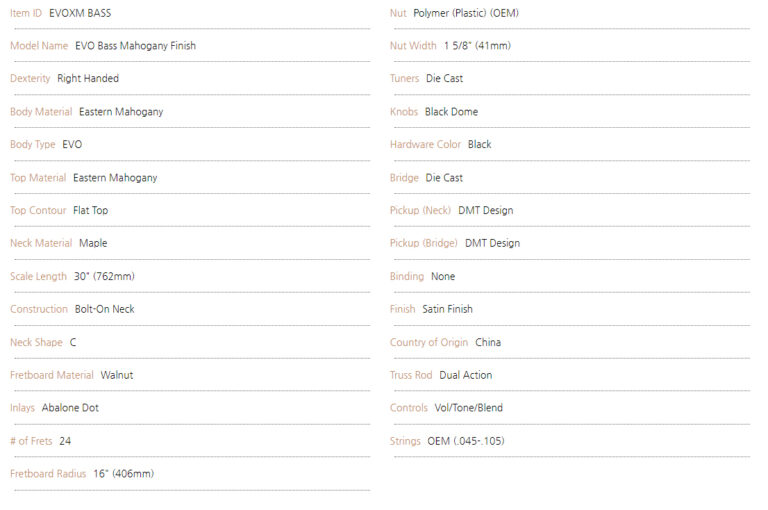Screen dimensions: 768x510
Task: Select the Hardware Color label
Action: pyautogui.click(x=425, y=145)
